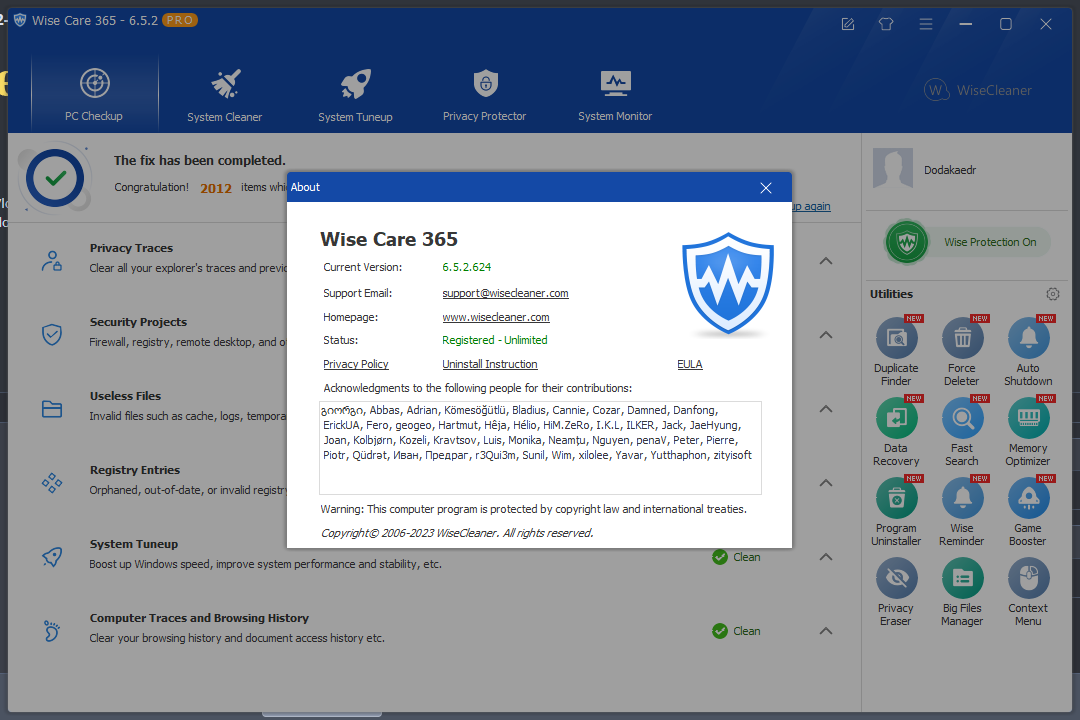Launch Fast Search utility
Image resolution: width=1080 pixels, height=720 pixels.
coord(962,431)
